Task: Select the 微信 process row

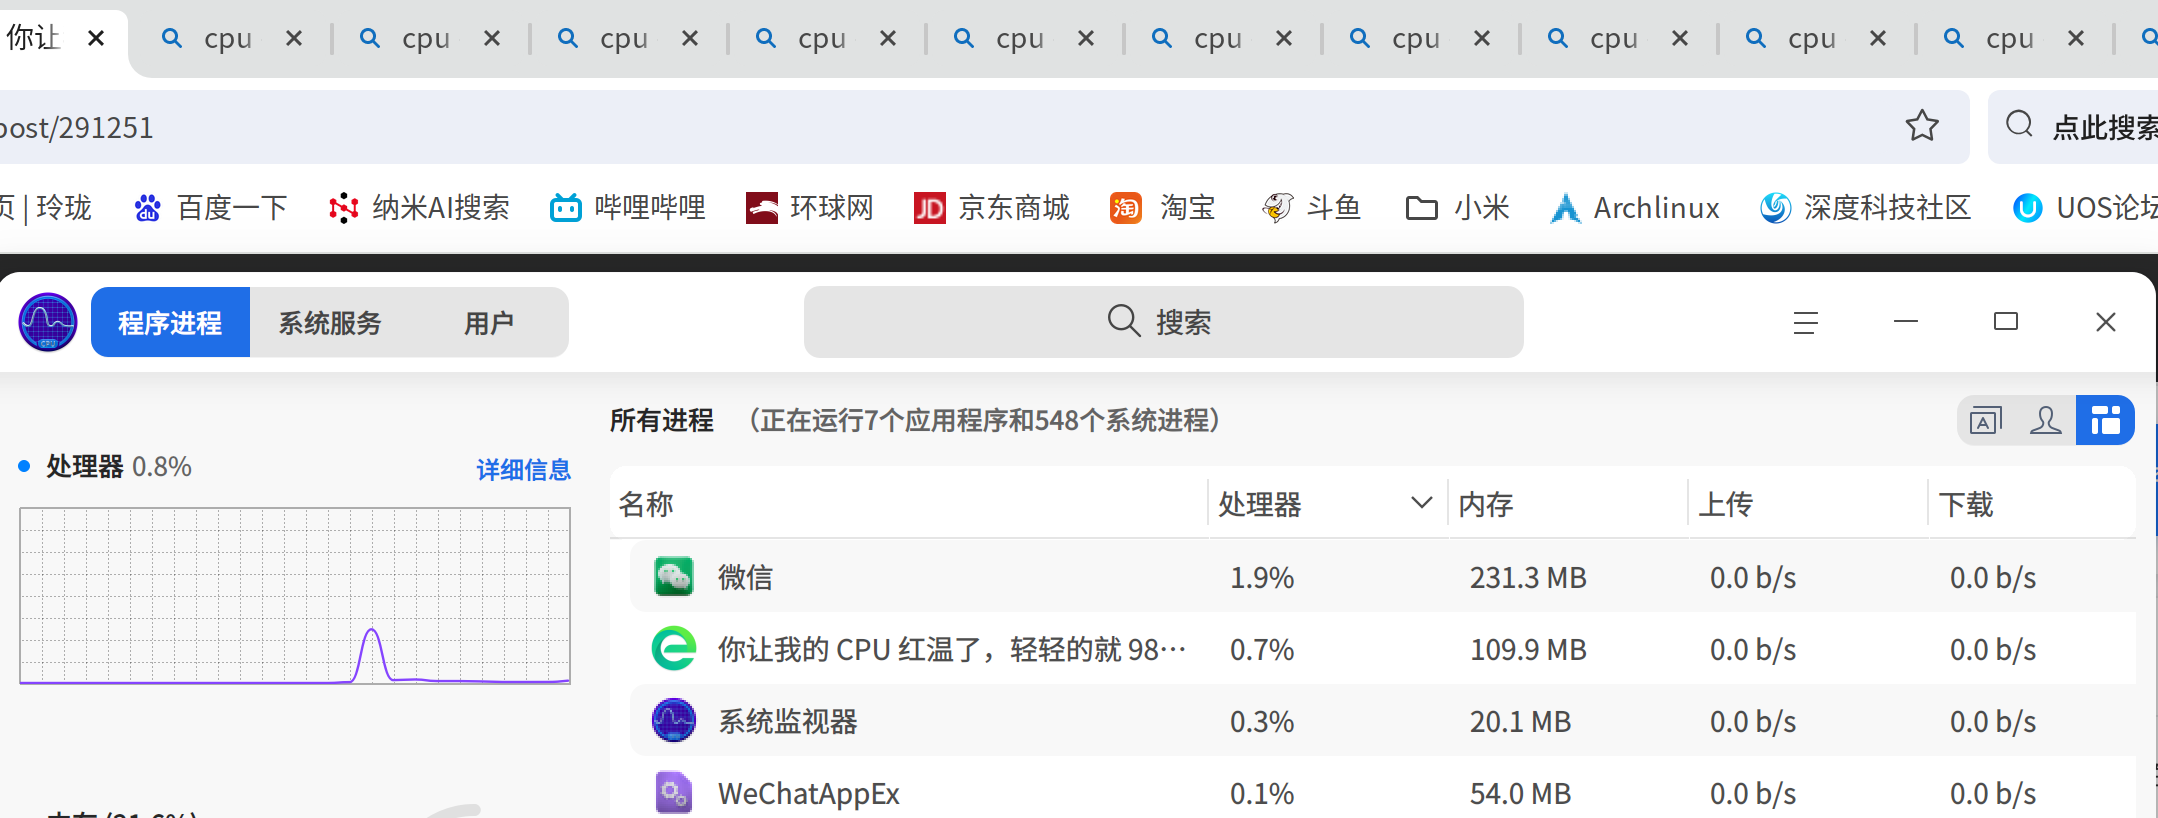Action: click(x=1382, y=577)
